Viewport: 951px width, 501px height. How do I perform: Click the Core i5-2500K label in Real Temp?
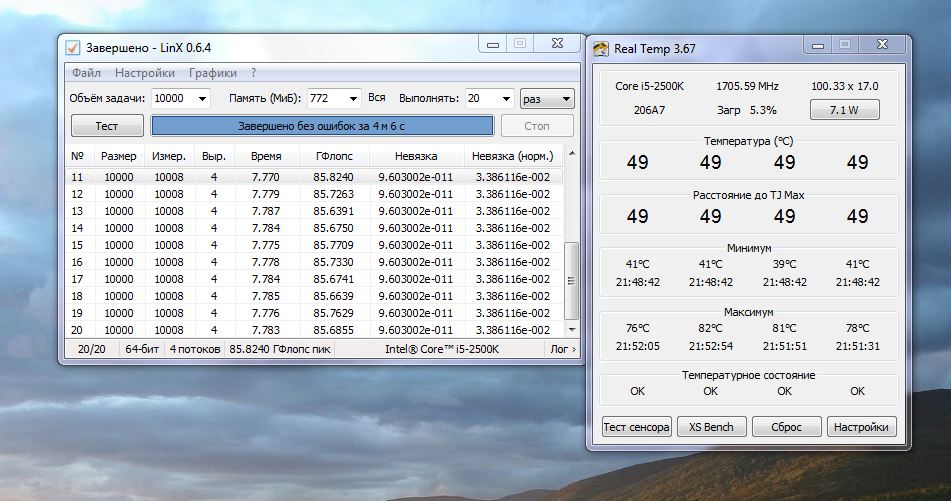(649, 86)
